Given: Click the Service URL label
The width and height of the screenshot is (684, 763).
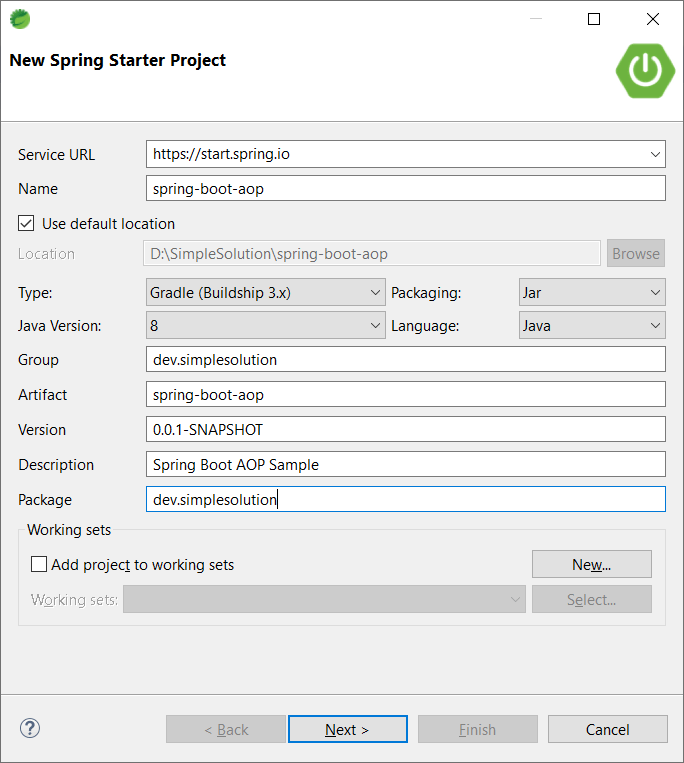Looking at the screenshot, I should (x=56, y=154).
